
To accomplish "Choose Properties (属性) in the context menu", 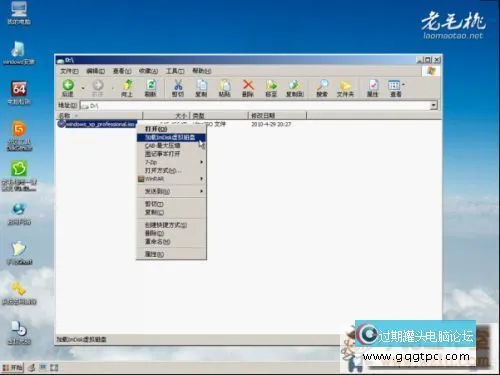I will (171, 254).
